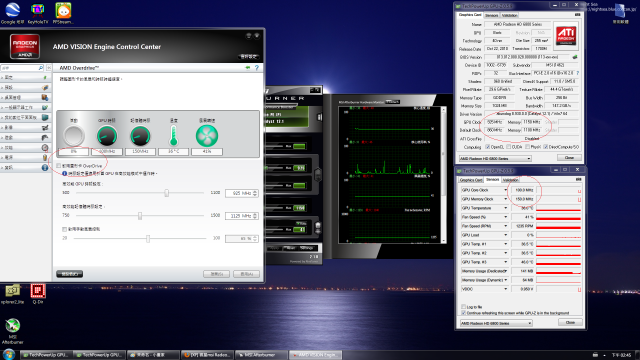The height and width of the screenshot is (360, 640).
Task: Click memory clock 1125 MHz spinner field
Action: pos(242,216)
